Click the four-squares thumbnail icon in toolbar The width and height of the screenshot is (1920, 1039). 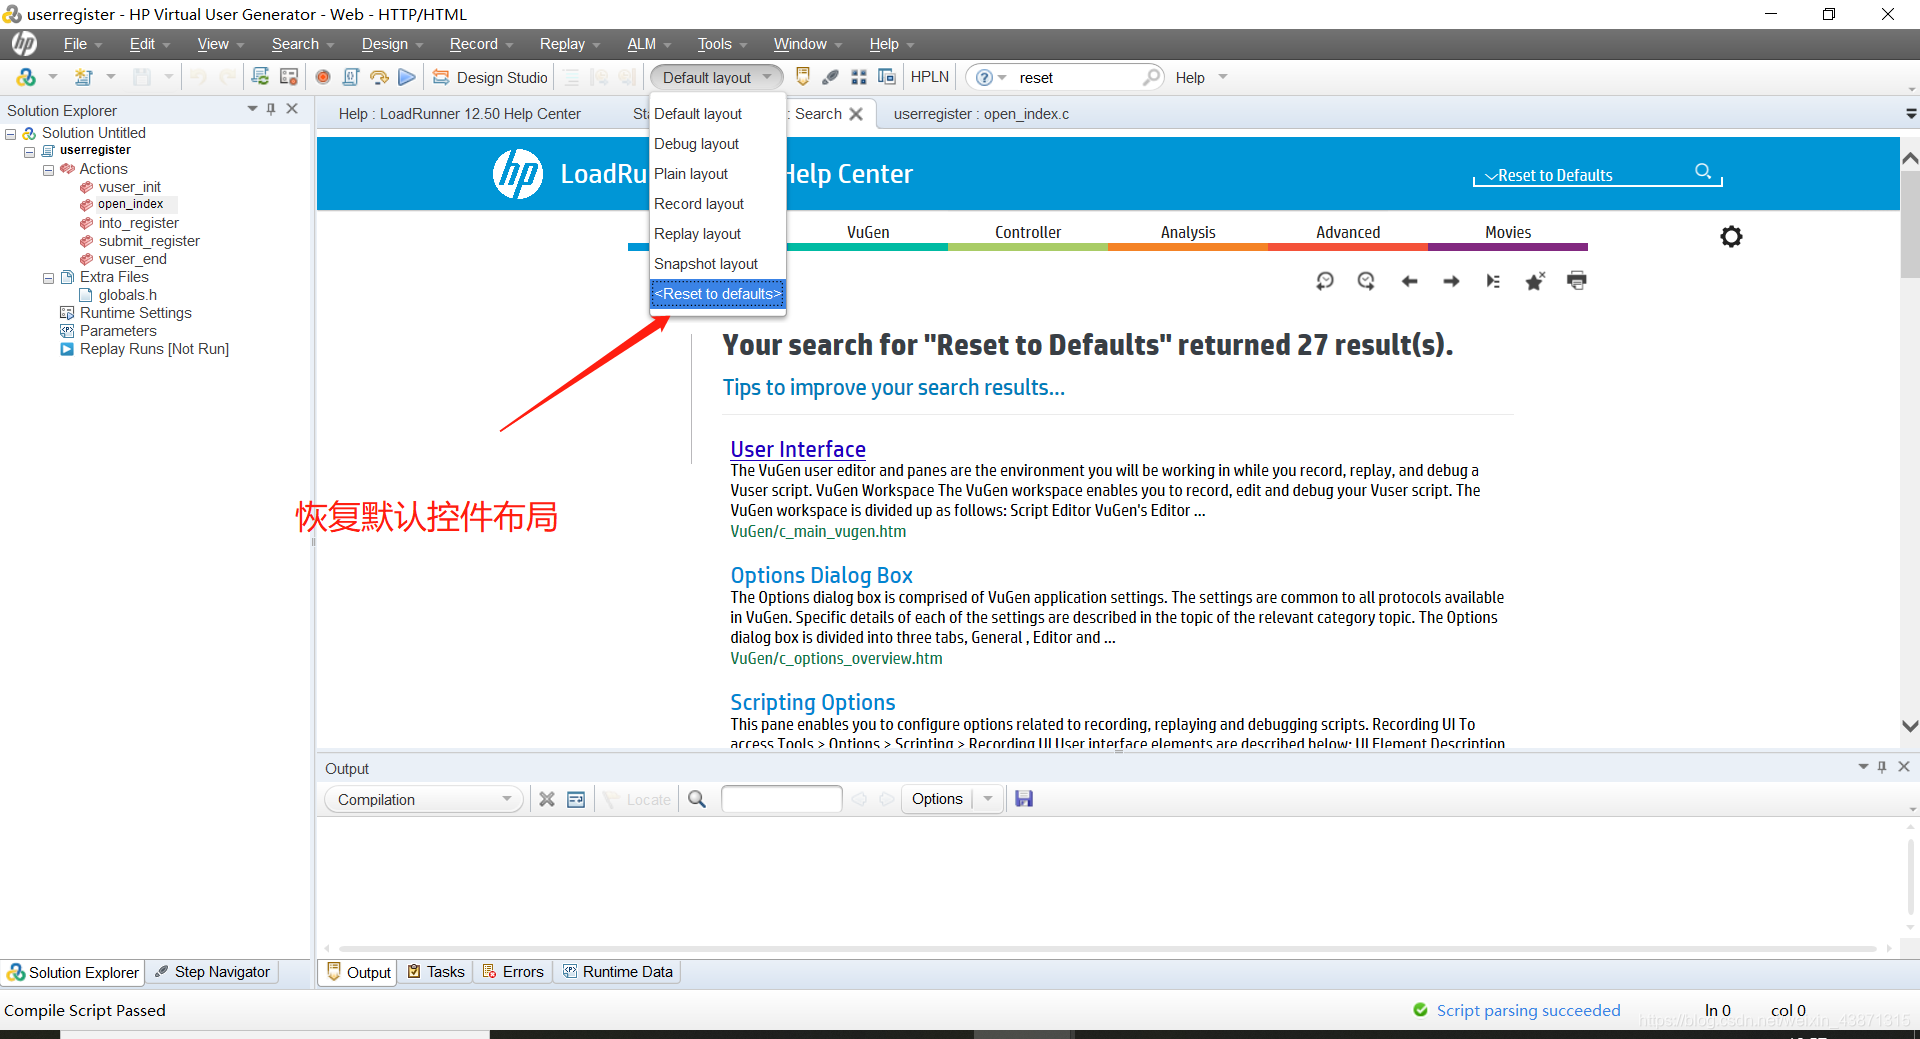(859, 77)
